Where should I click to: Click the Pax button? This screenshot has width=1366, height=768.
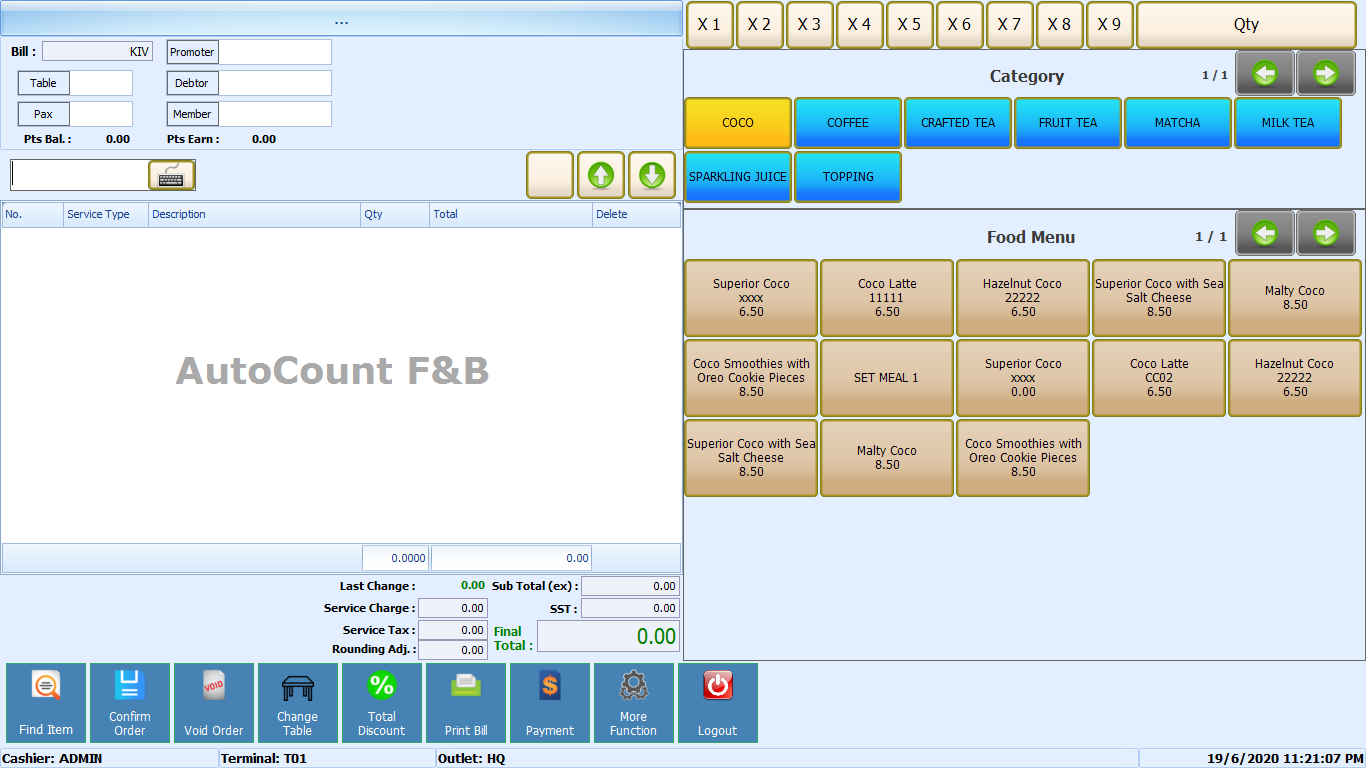pos(43,114)
